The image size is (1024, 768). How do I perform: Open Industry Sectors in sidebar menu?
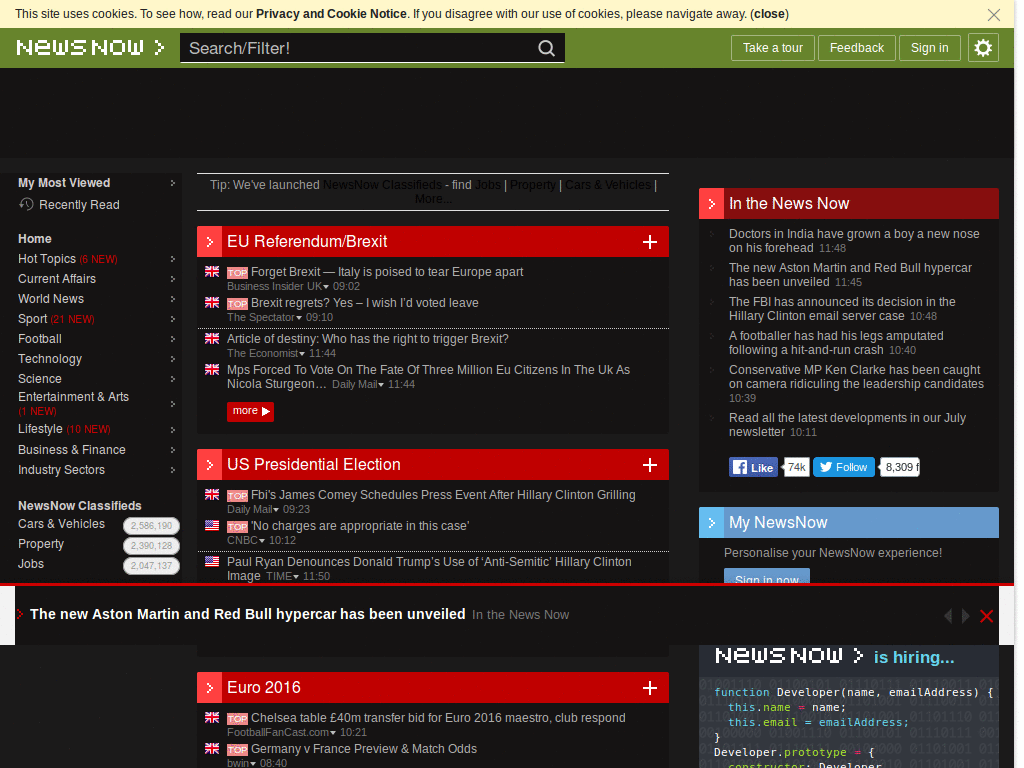[x=61, y=470]
